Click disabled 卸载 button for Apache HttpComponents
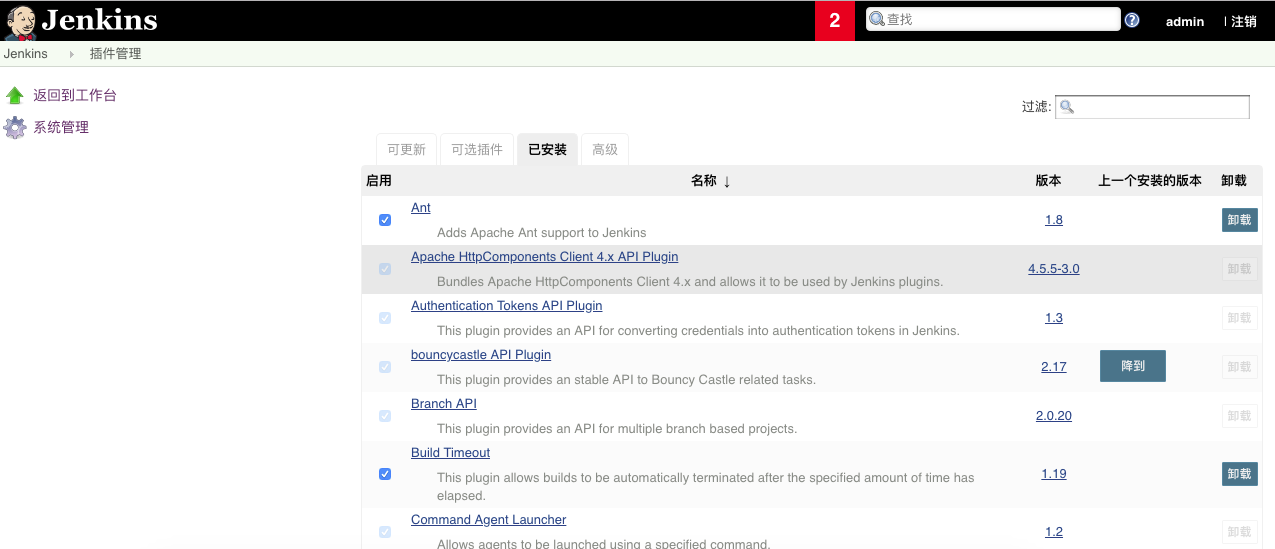This screenshot has height=549, width=1275. click(1240, 269)
